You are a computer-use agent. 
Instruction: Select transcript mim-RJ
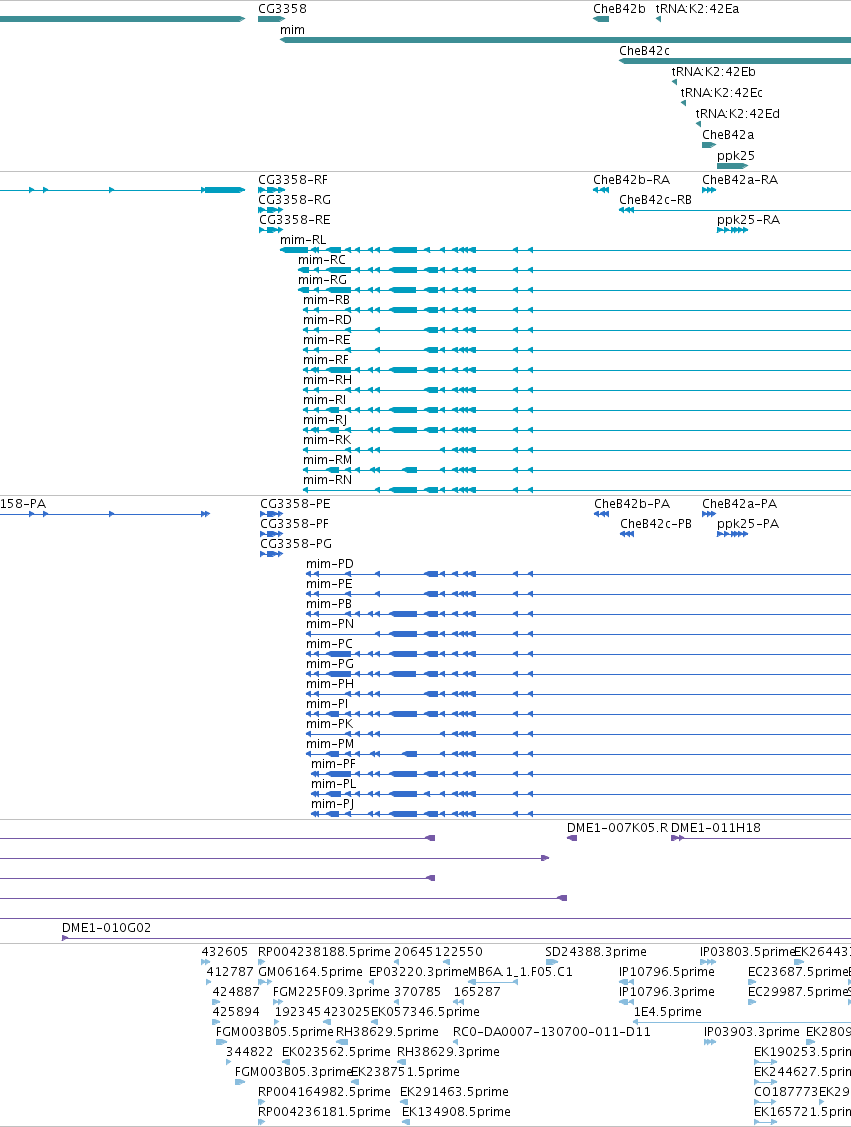[x=325, y=420]
